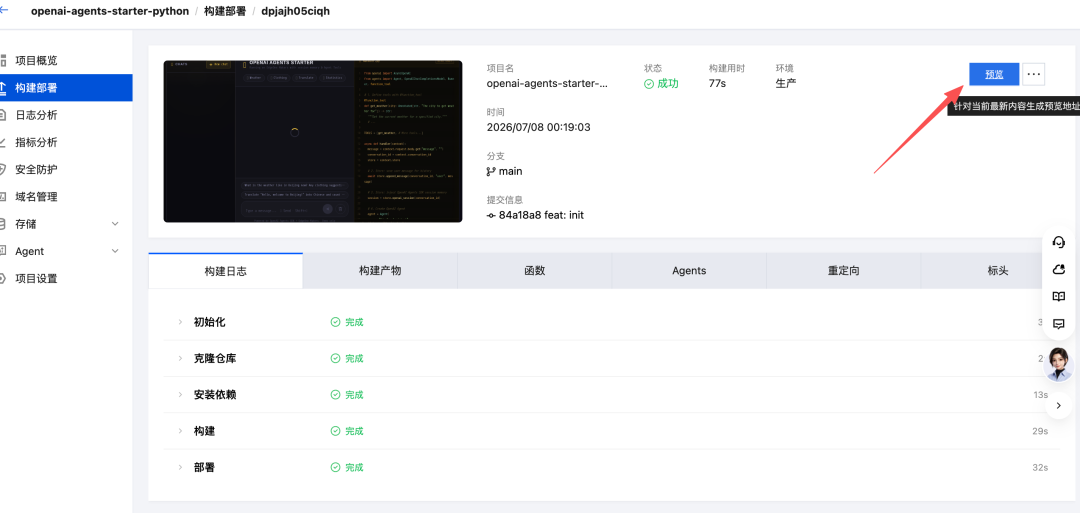Open the deployment preview thumbnail
The height and width of the screenshot is (513, 1080).
pos(313,141)
